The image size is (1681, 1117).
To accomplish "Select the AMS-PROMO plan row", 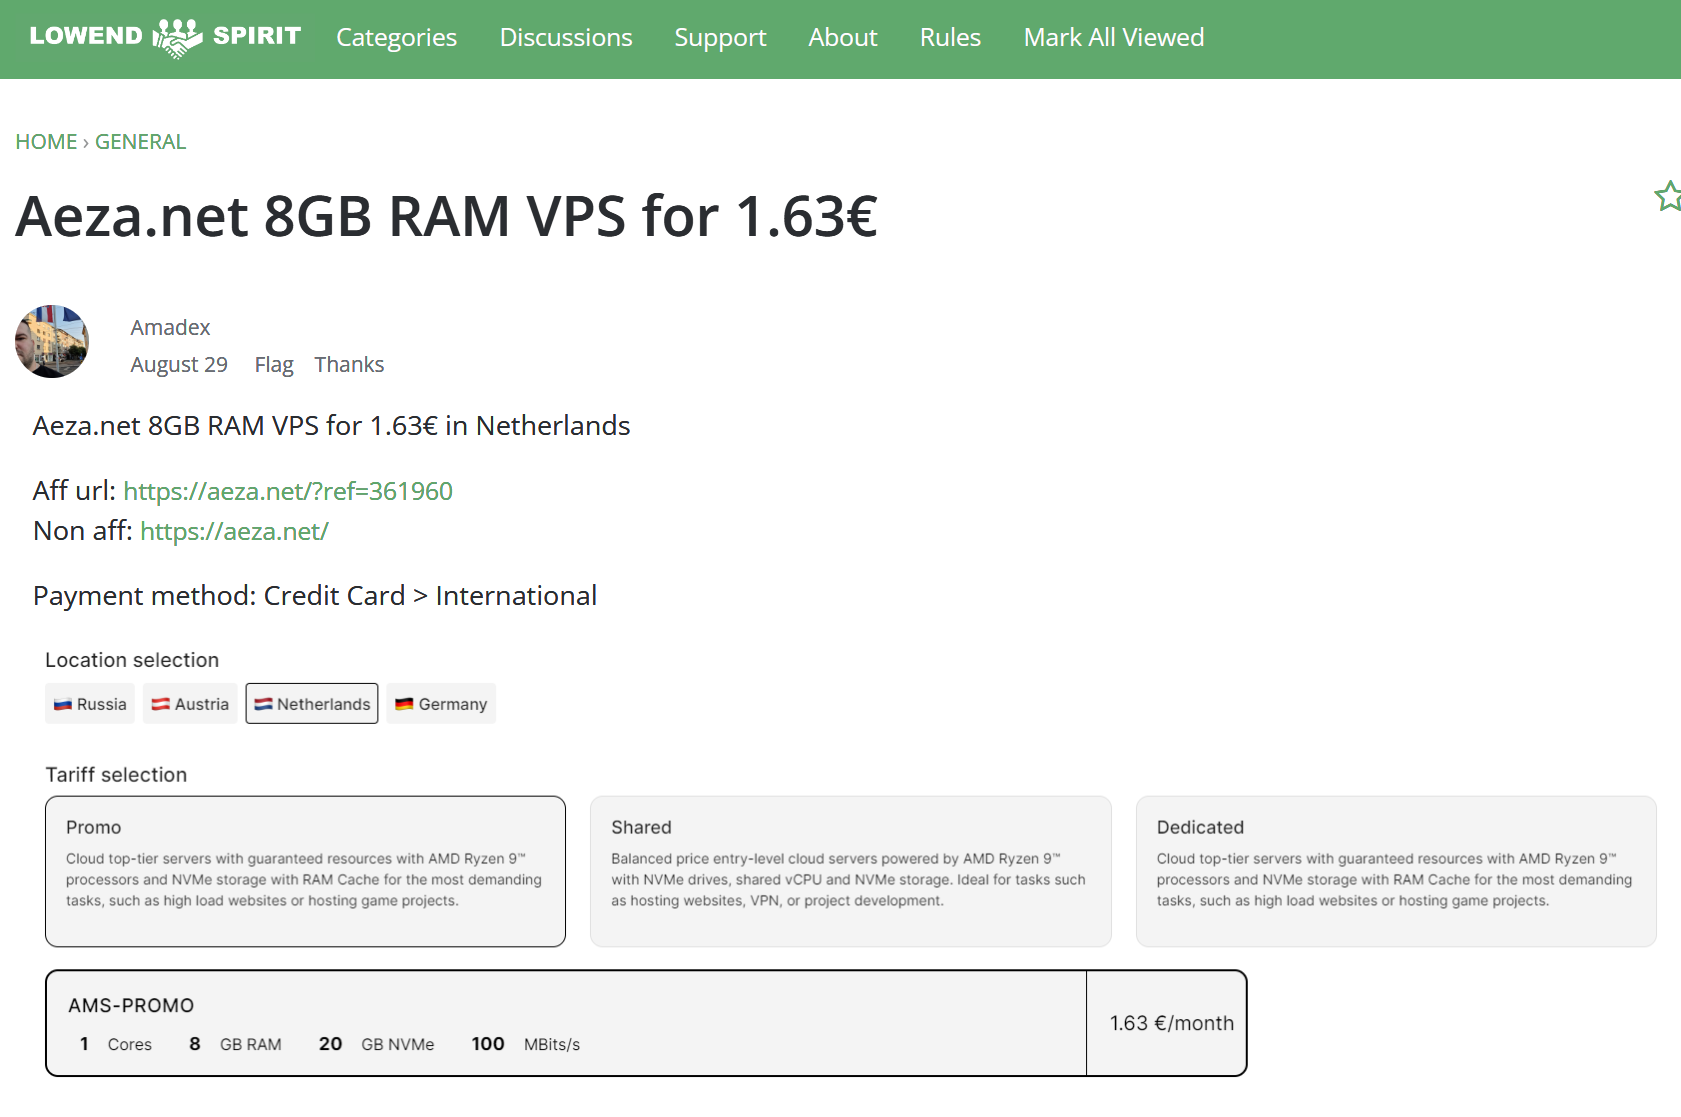I will point(646,1023).
